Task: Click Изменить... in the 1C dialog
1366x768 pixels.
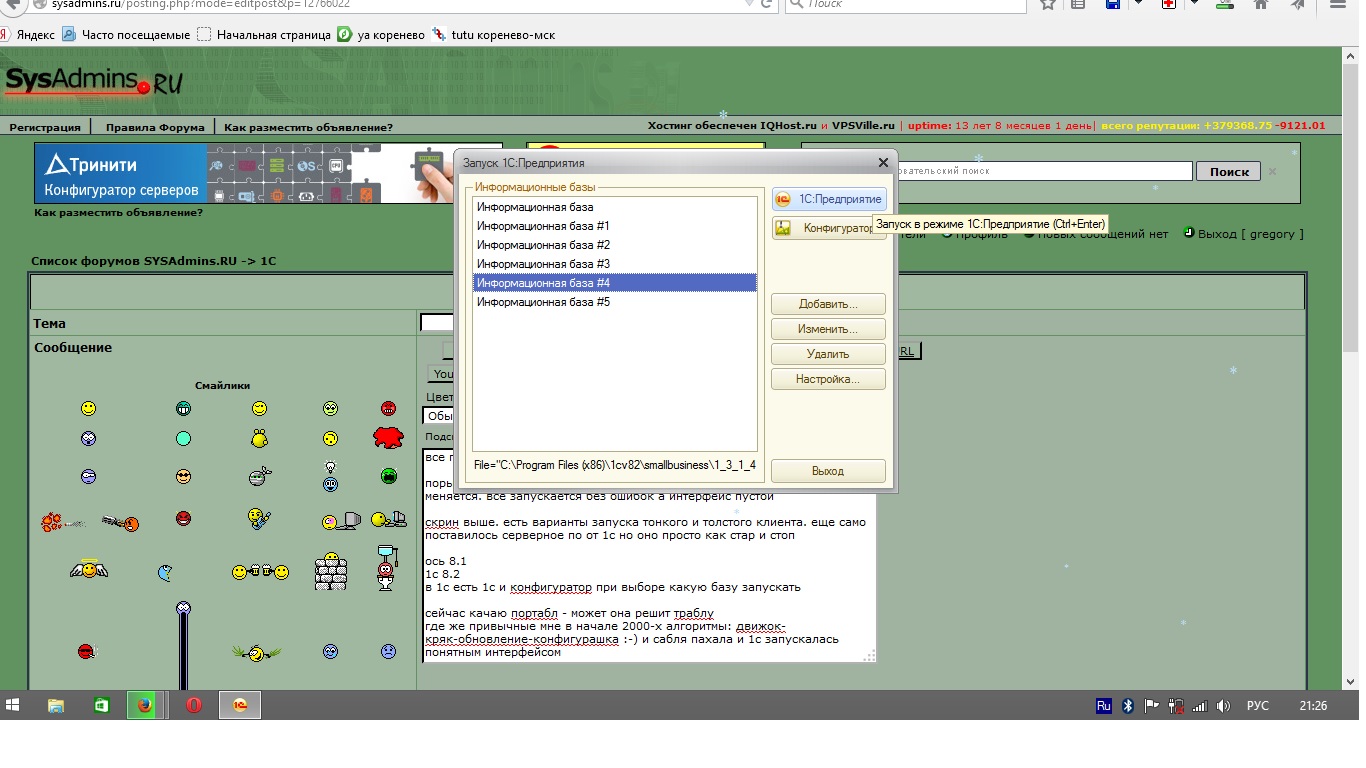Action: 828,329
